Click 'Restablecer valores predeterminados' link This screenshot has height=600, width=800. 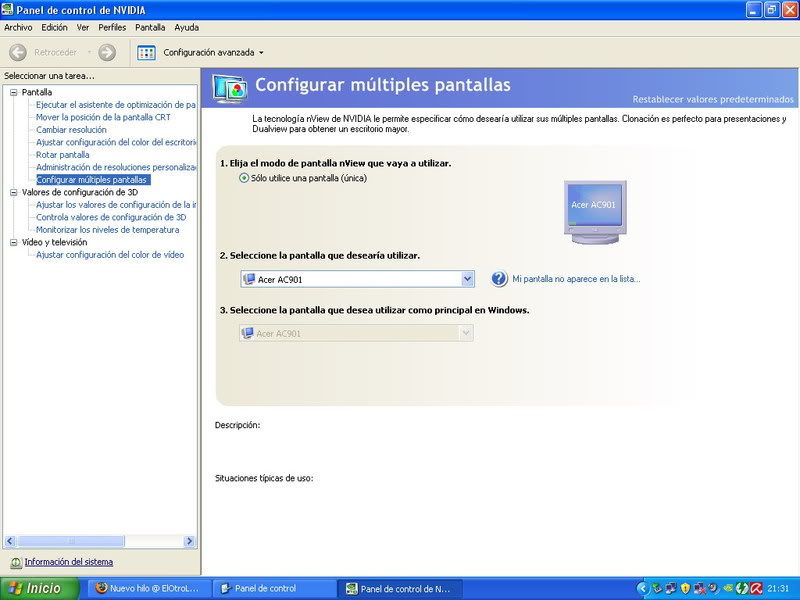point(713,99)
